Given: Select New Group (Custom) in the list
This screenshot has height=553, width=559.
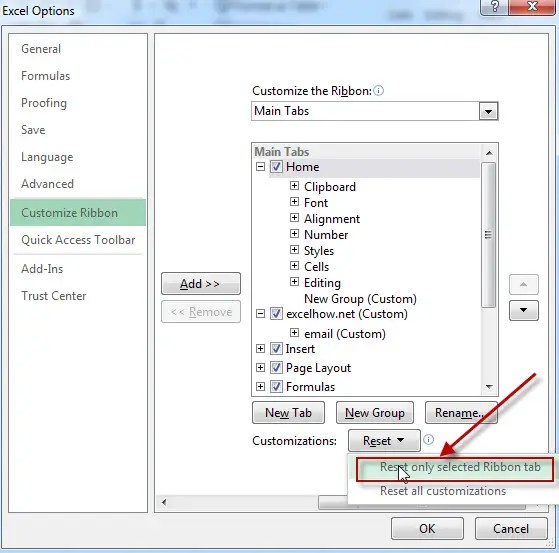Looking at the screenshot, I should (360, 299).
